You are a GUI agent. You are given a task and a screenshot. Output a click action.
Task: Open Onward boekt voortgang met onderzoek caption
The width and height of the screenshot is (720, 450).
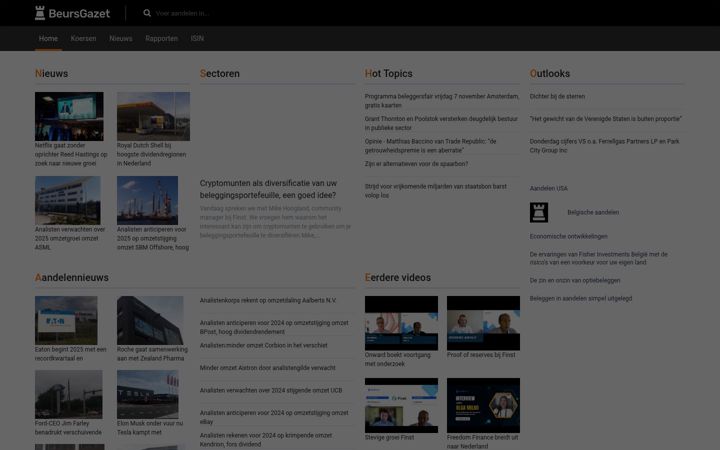(398, 360)
